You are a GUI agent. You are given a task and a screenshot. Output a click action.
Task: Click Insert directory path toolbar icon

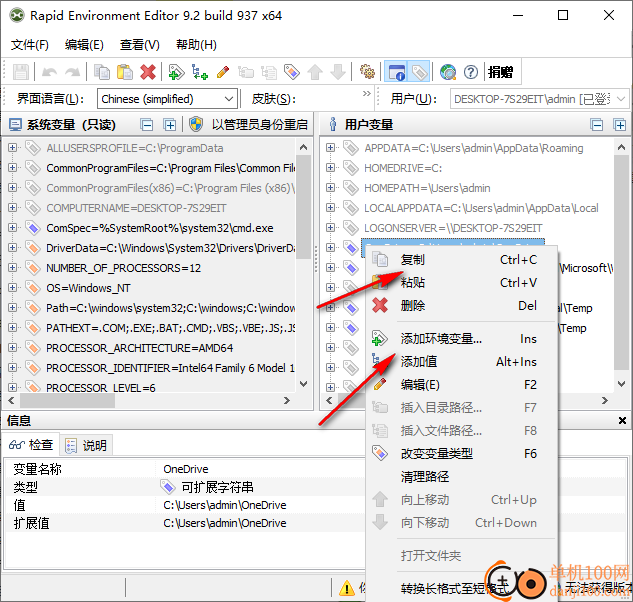pos(246,72)
